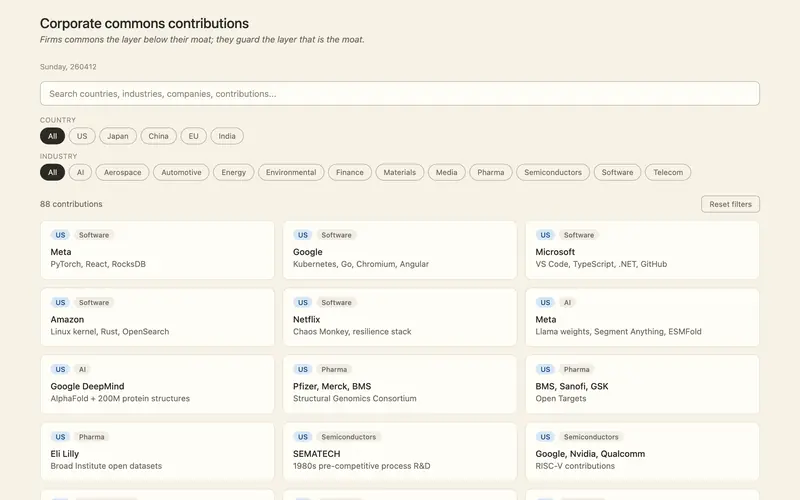The width and height of the screenshot is (800, 500).
Task: Click the US tag on Microsoft card
Action: tap(545, 235)
